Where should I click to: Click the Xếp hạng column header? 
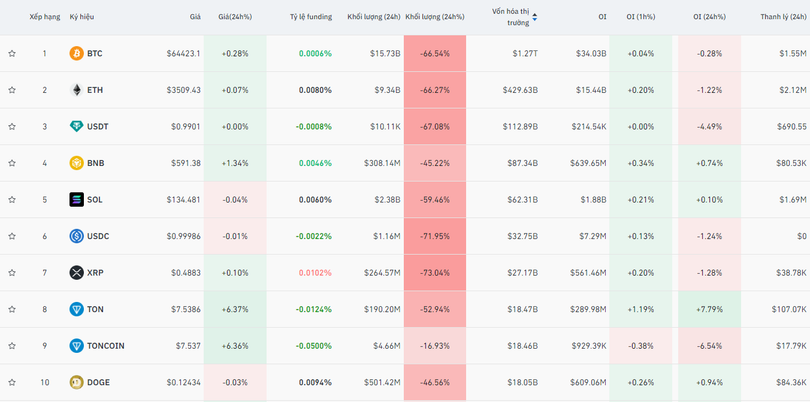45,17
